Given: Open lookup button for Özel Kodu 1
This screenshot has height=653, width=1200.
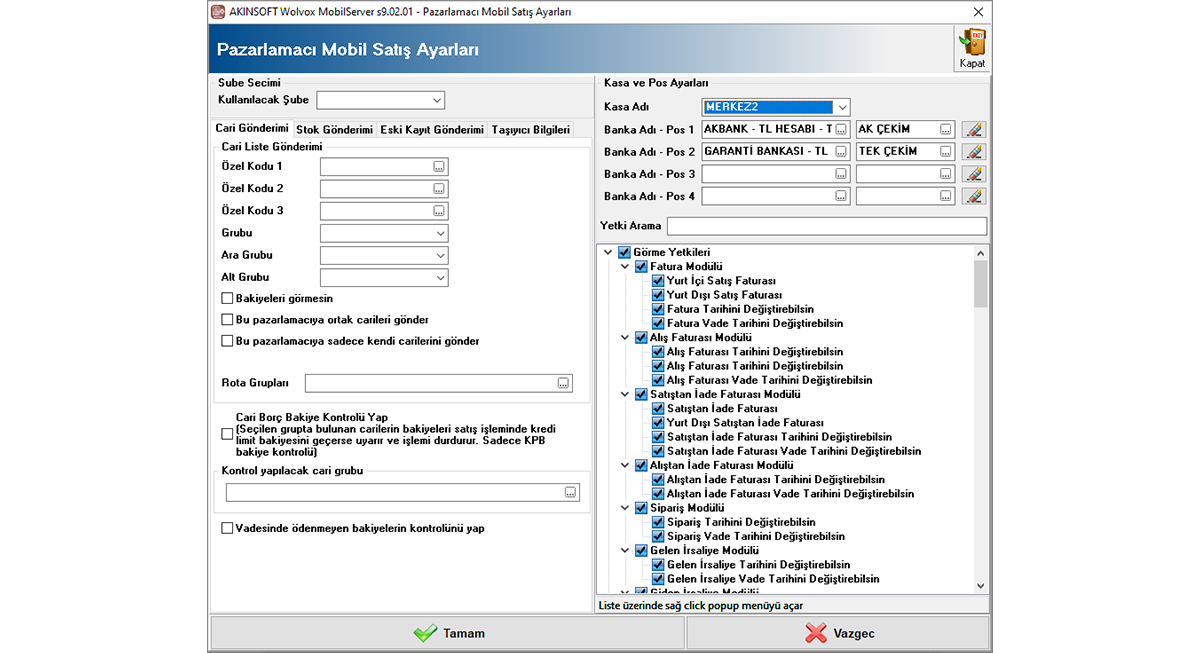Looking at the screenshot, I should tap(438, 166).
